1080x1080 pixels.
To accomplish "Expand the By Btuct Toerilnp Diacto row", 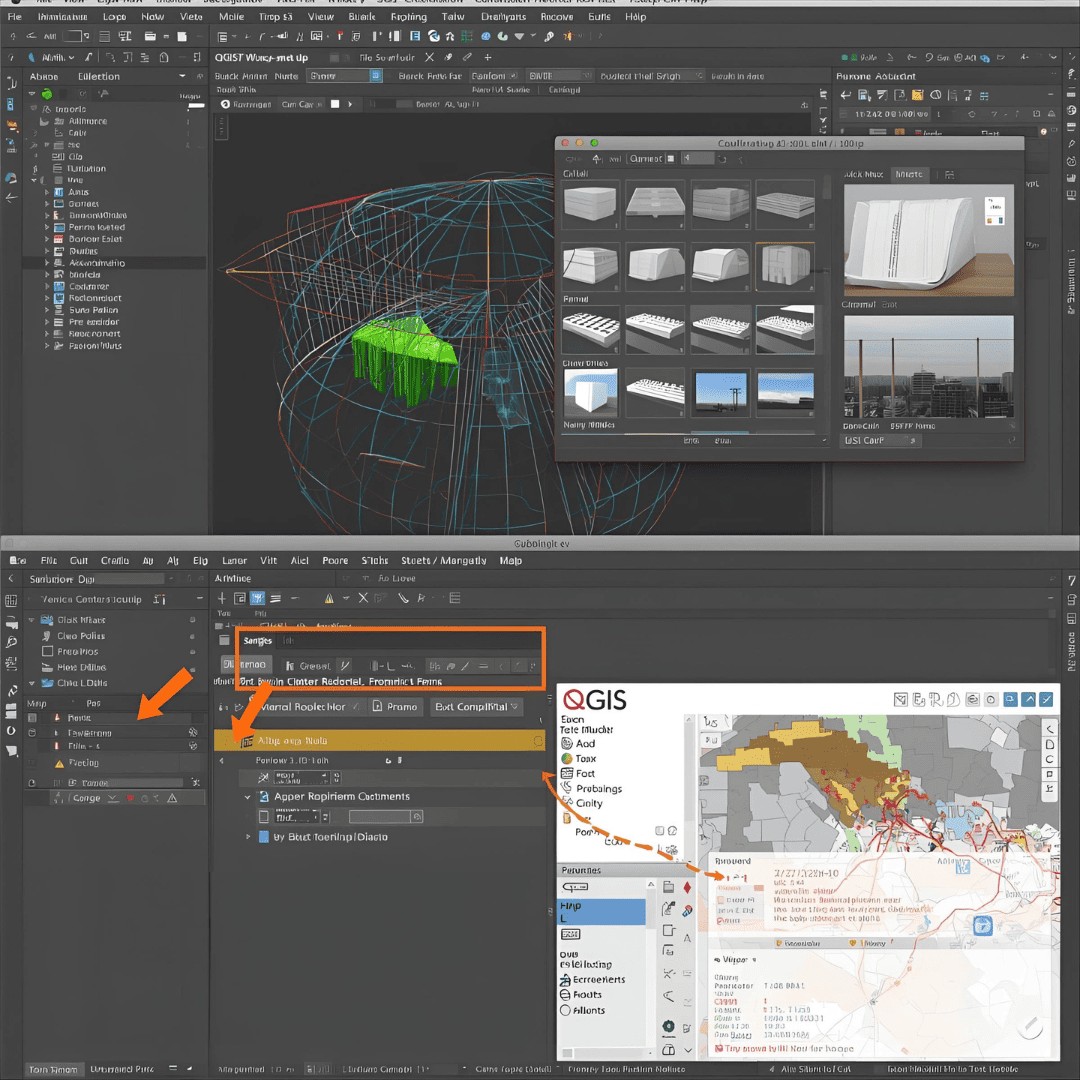I will (x=248, y=837).
